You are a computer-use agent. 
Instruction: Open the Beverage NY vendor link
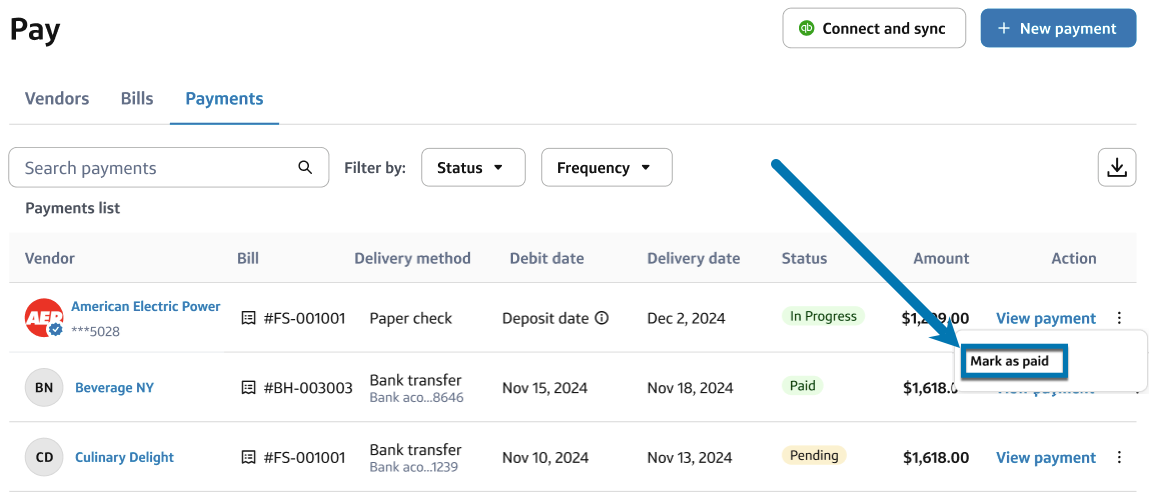(x=114, y=388)
